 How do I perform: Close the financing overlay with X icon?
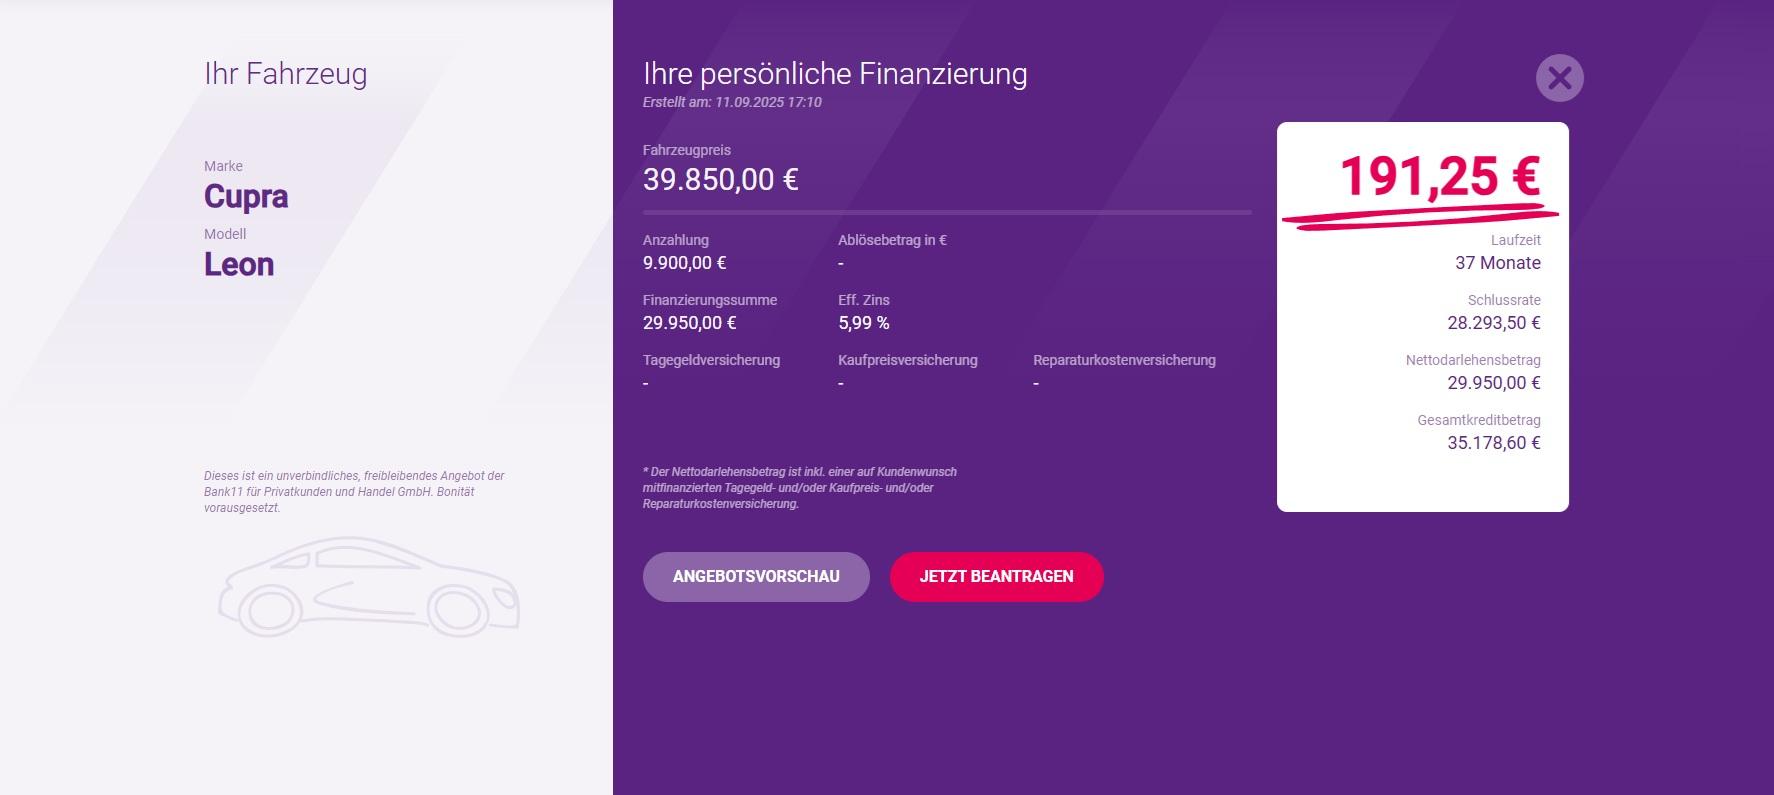pos(1559,78)
